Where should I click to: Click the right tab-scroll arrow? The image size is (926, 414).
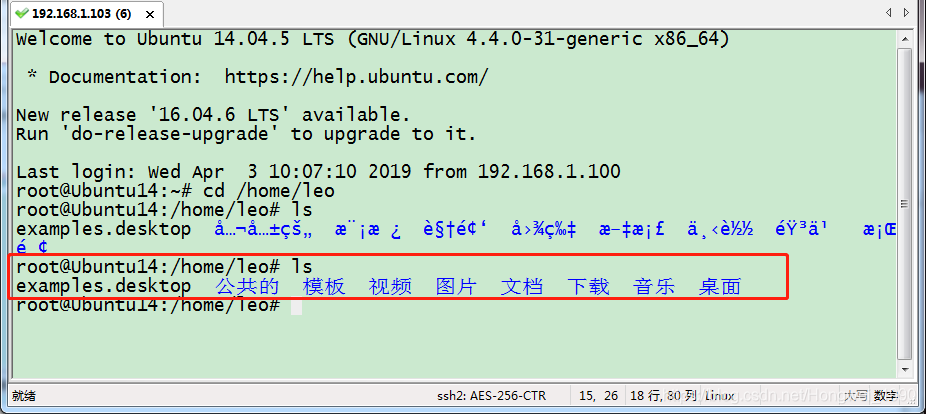coord(907,12)
